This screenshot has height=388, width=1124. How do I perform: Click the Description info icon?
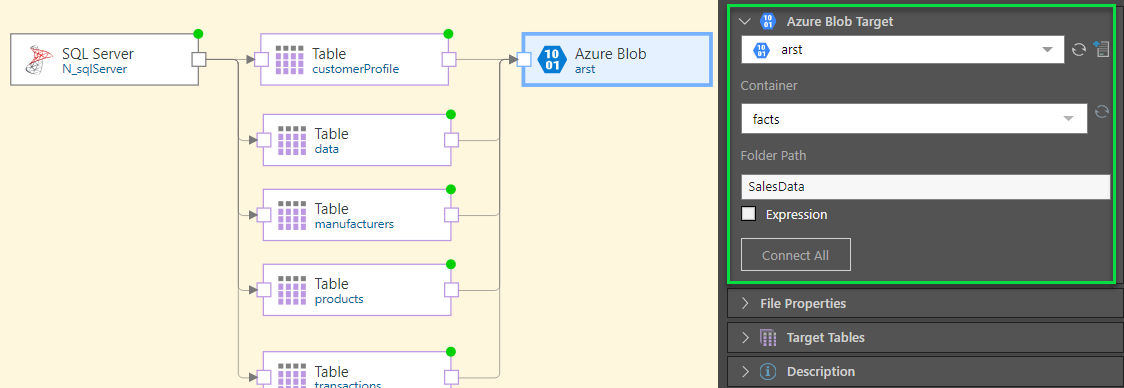(768, 372)
